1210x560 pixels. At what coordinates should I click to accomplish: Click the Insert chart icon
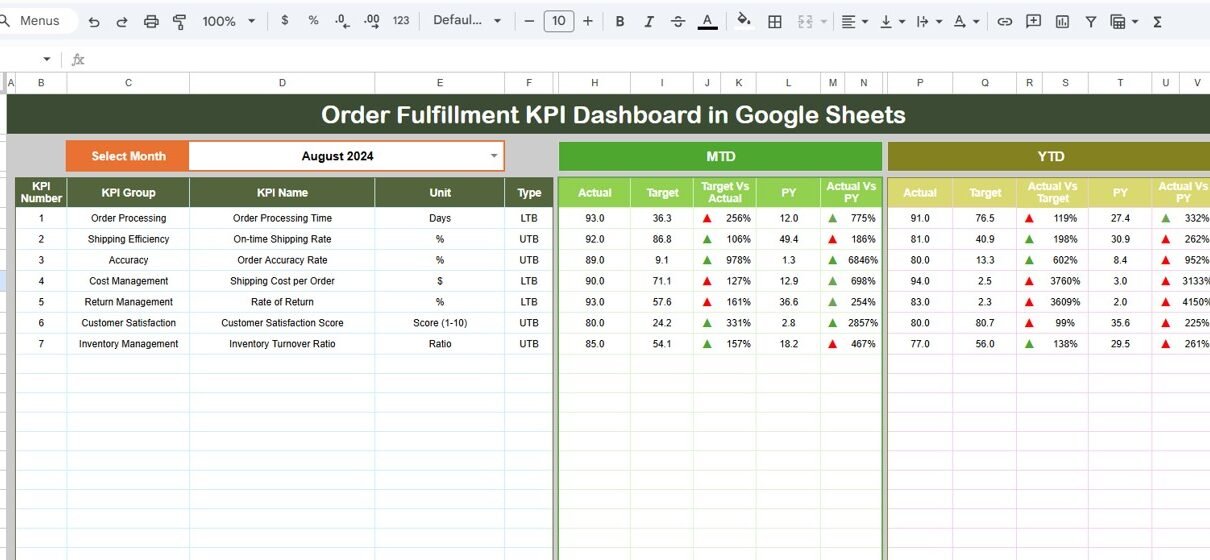point(1062,21)
